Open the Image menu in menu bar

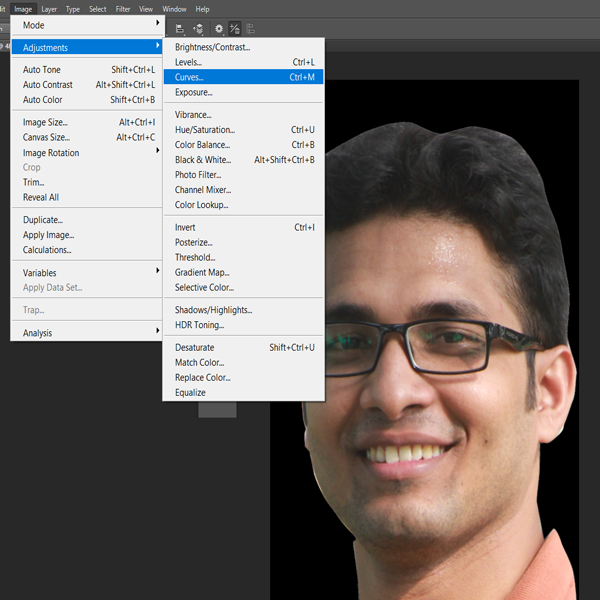tap(23, 9)
